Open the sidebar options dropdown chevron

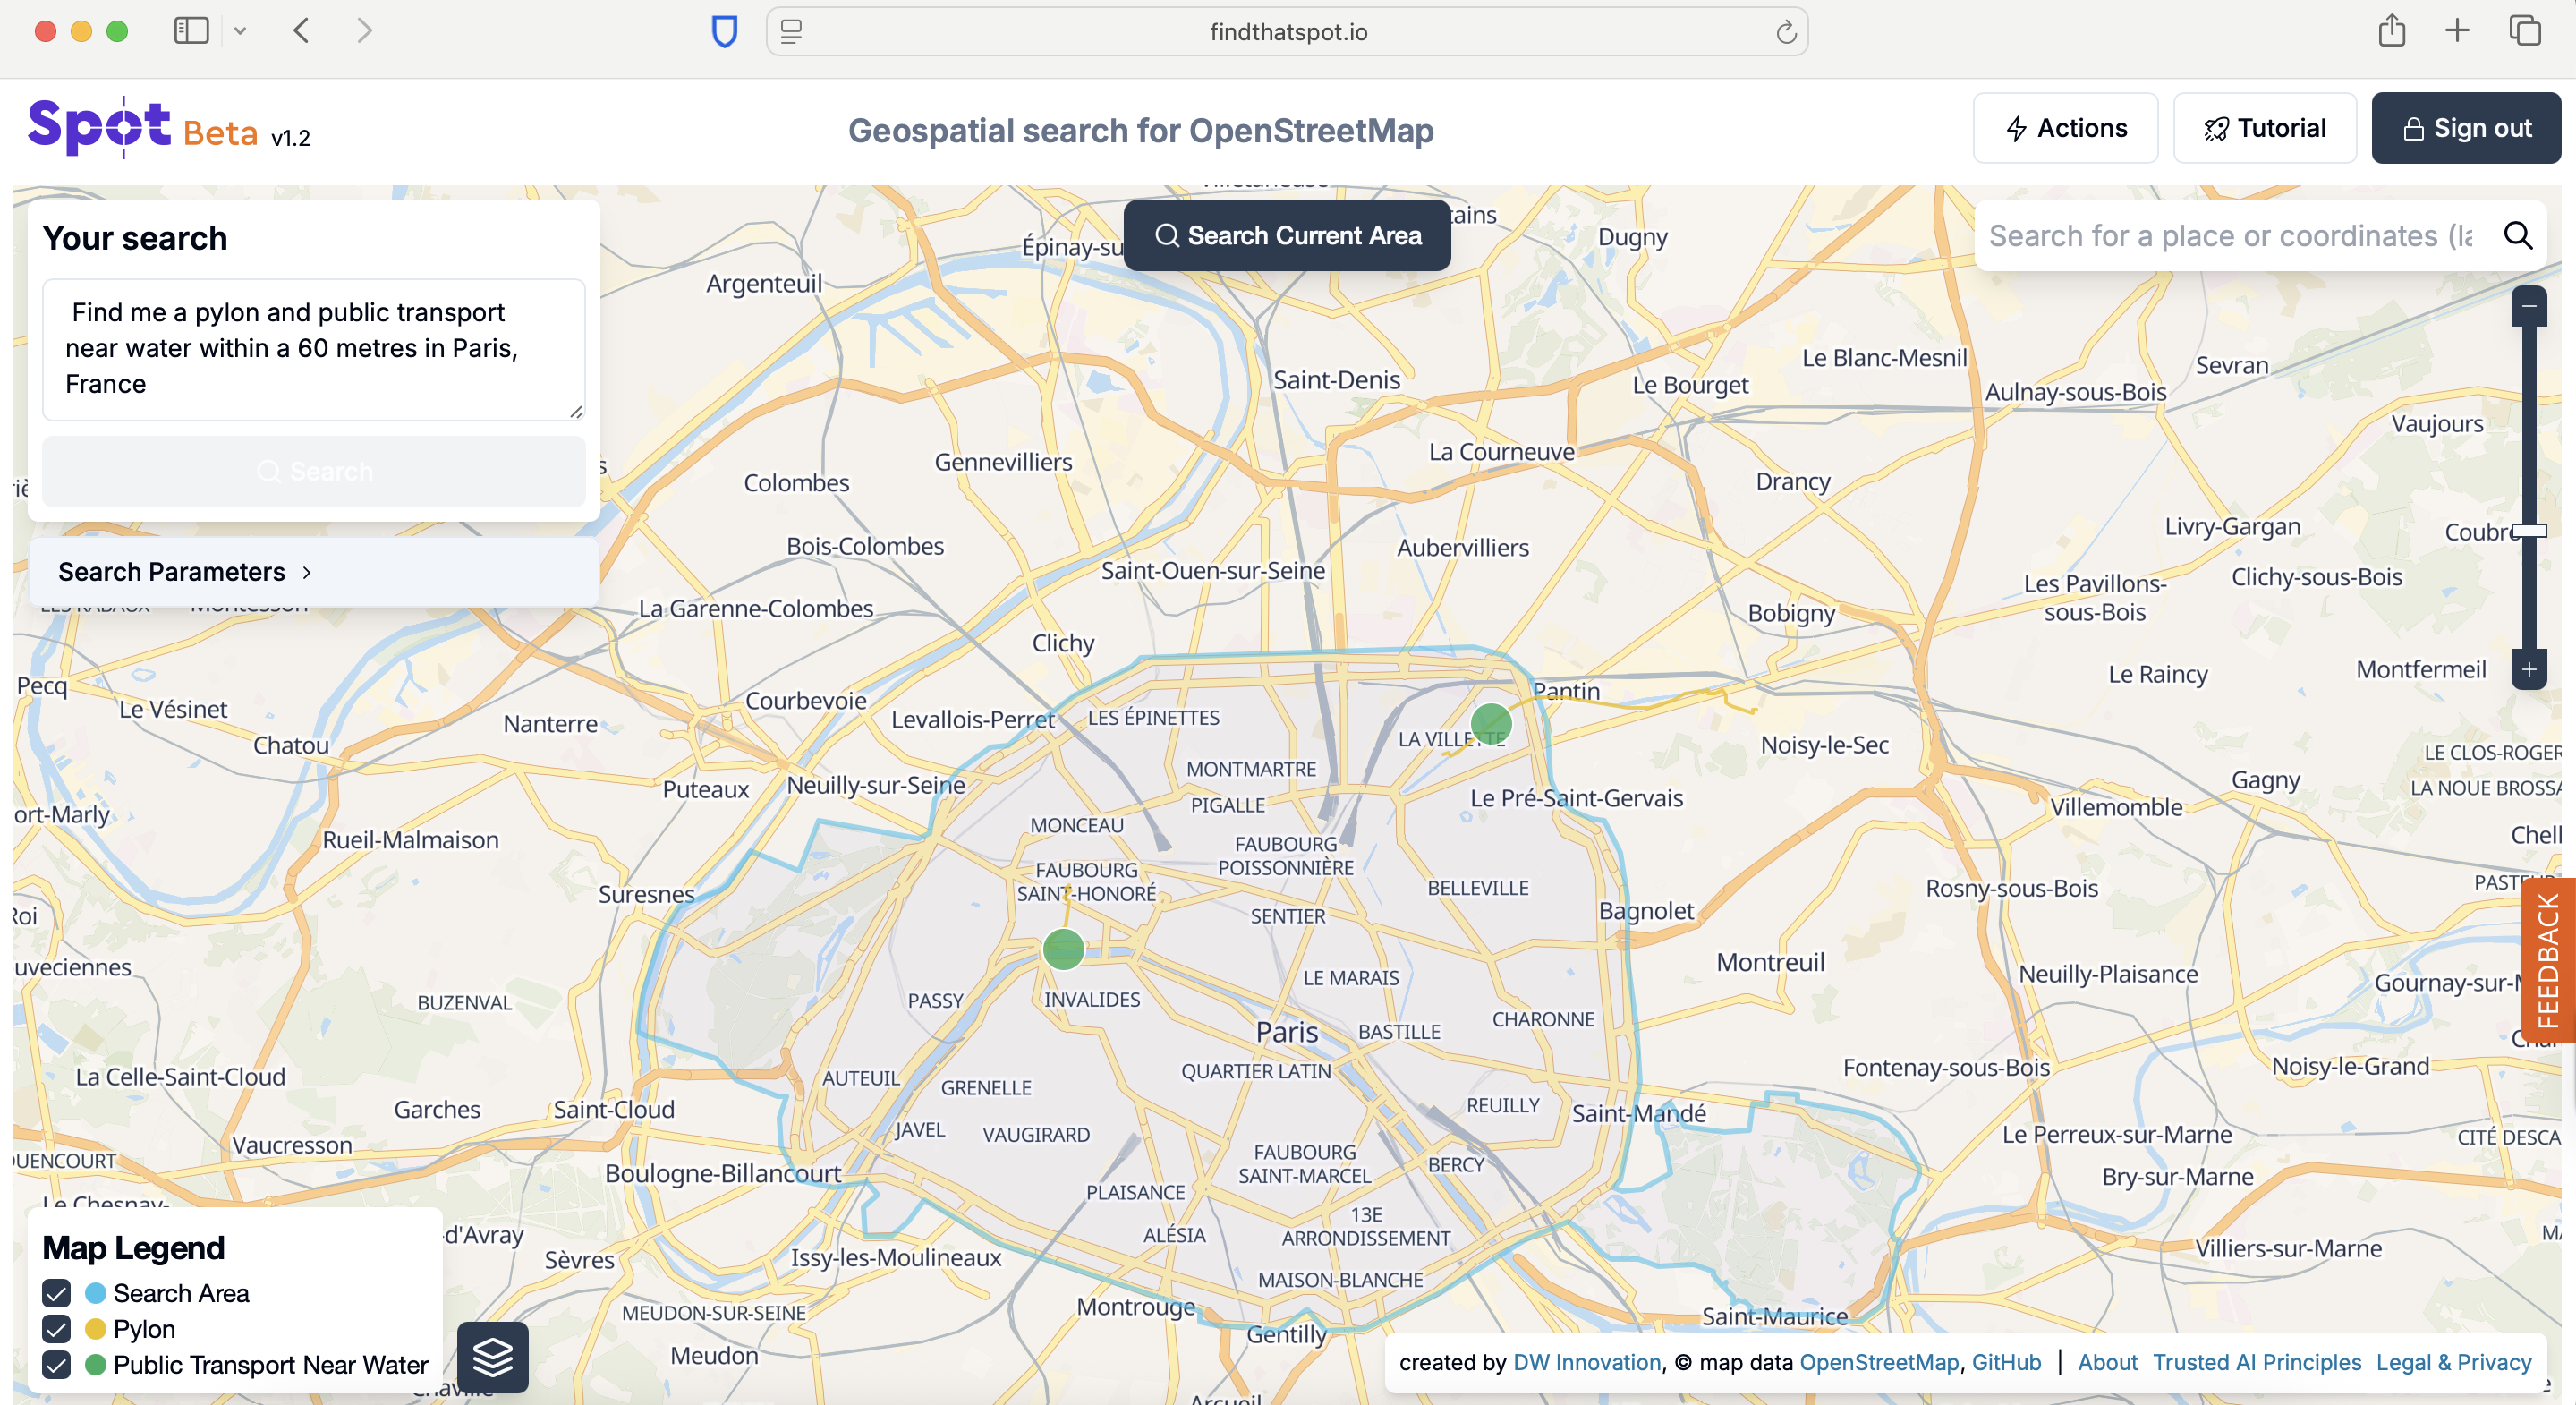pyautogui.click(x=240, y=31)
